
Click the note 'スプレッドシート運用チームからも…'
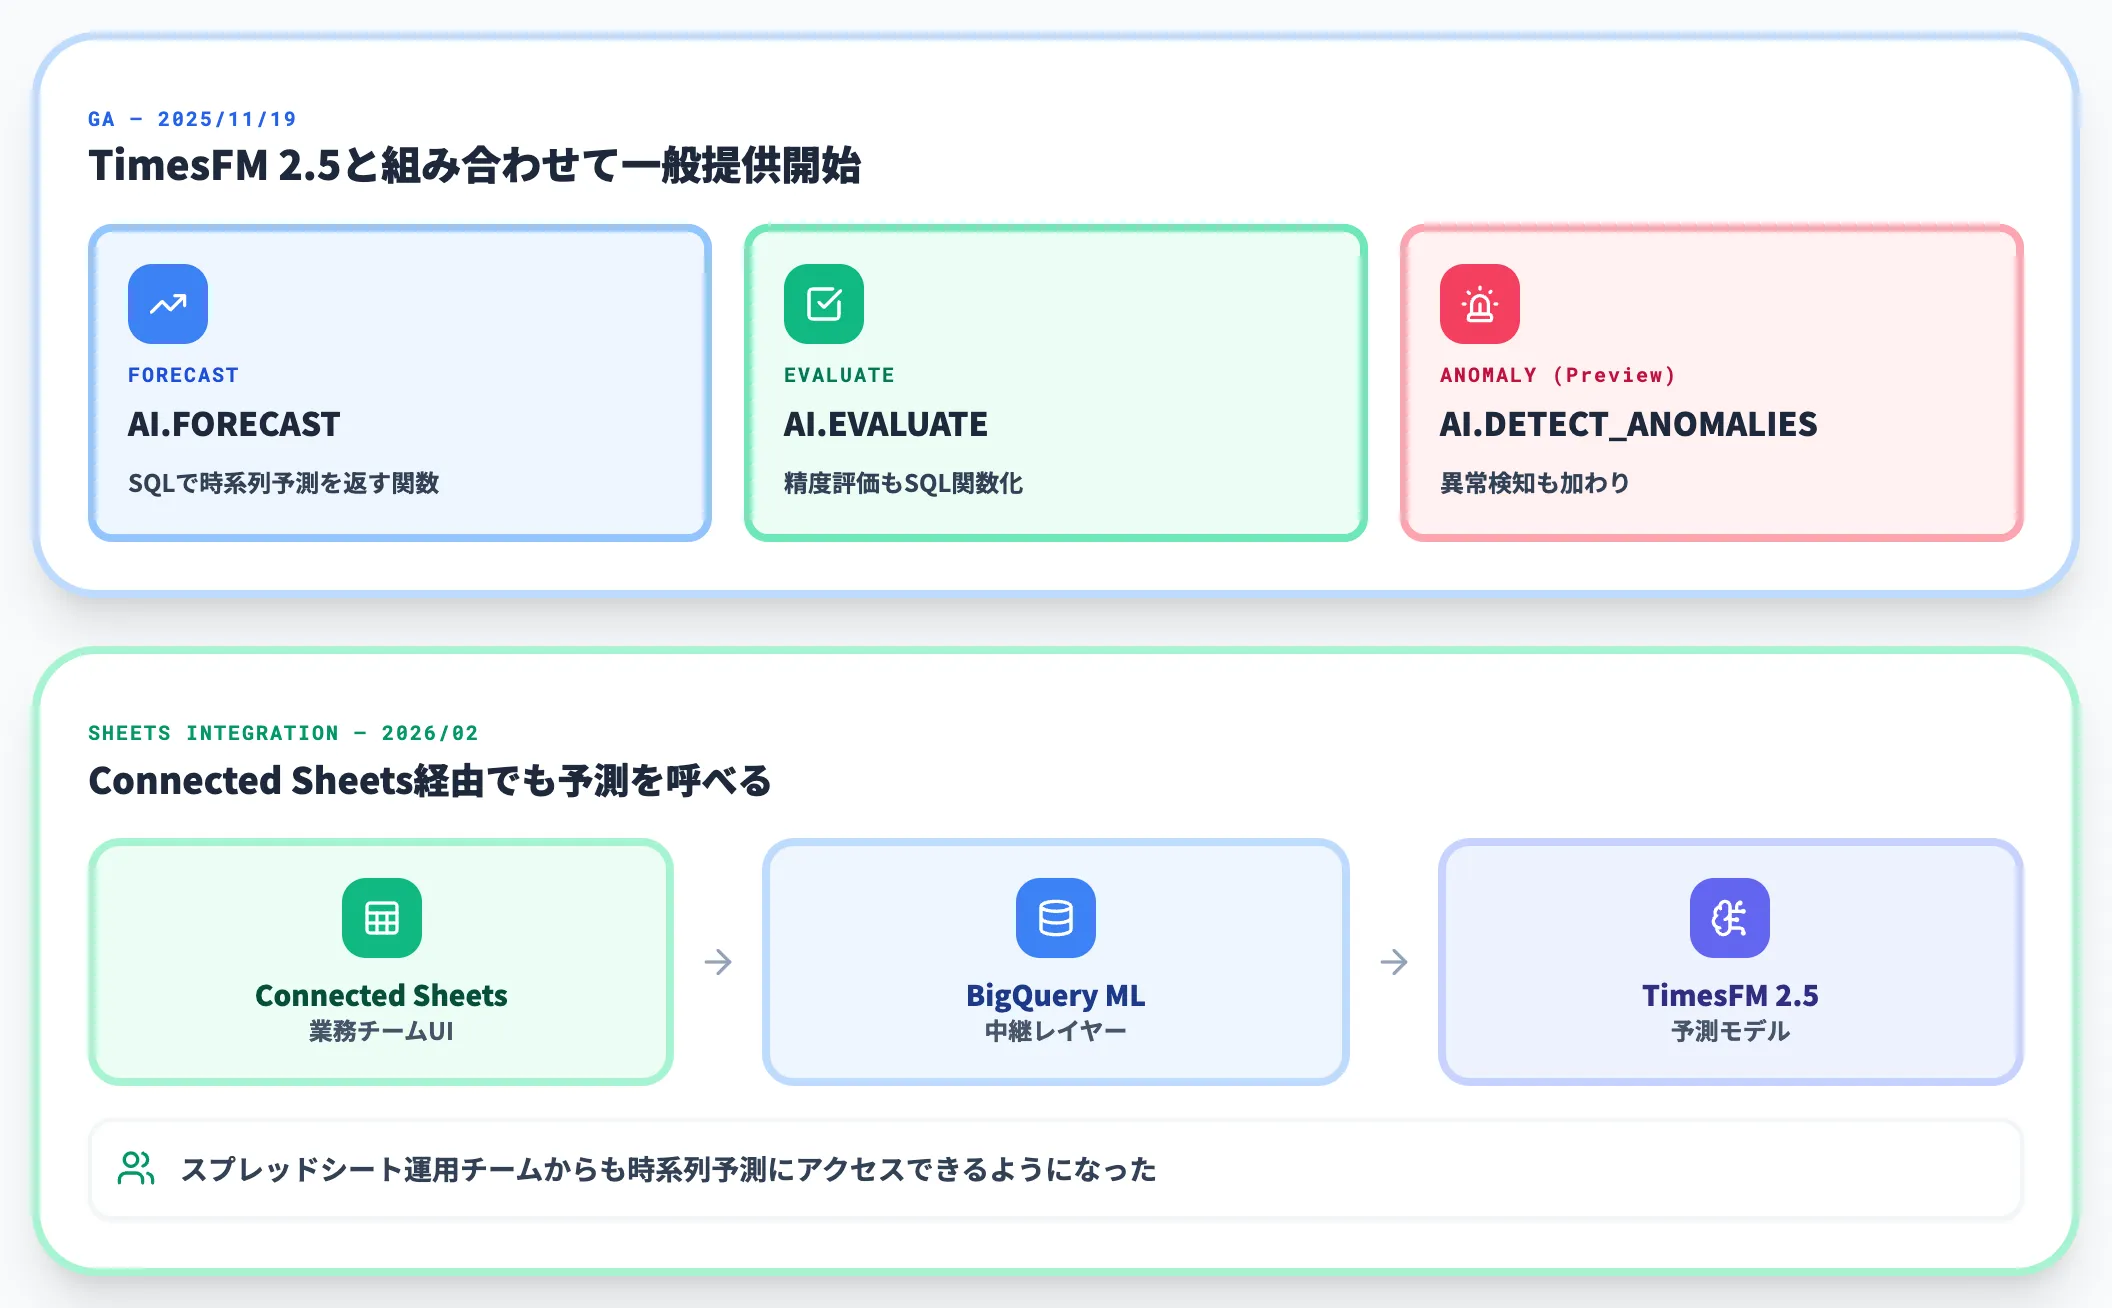tap(668, 1169)
